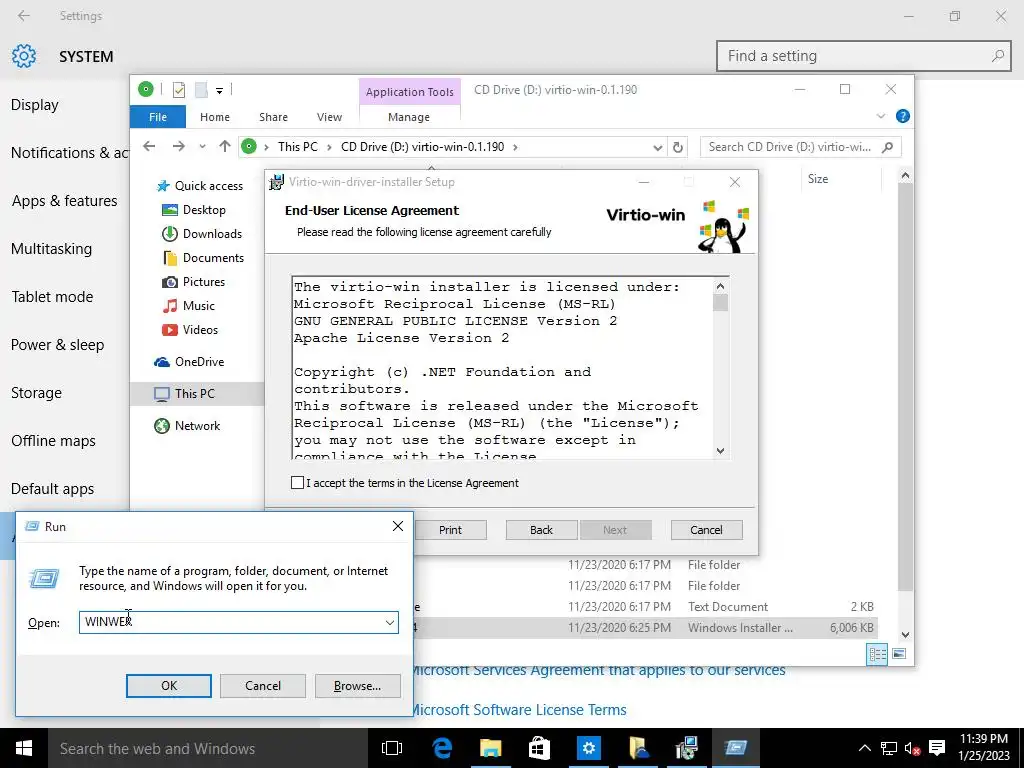Viewport: 1024px width, 768px height.
Task: Open Music in navigation pane
Action: click(188, 306)
